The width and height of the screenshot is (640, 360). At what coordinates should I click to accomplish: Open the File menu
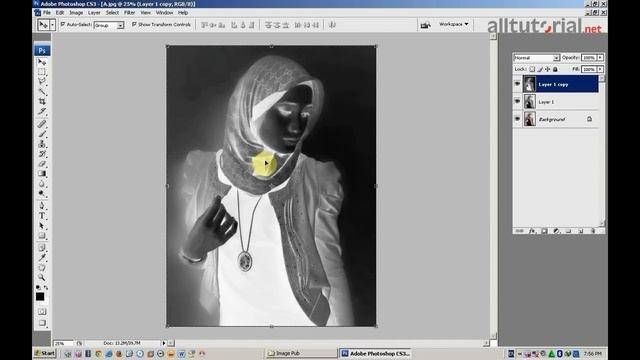[x=47, y=13]
